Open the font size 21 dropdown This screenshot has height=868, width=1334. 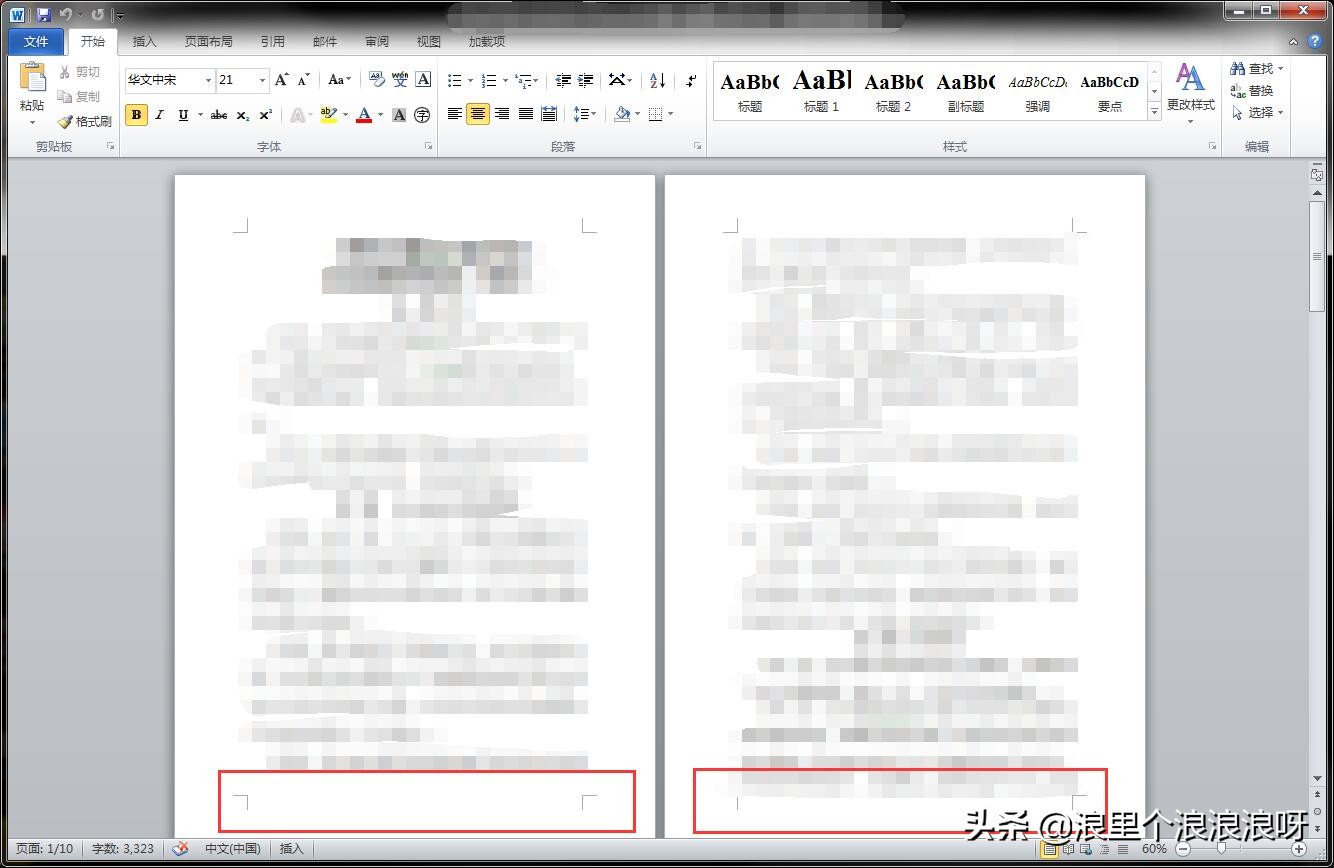[262, 80]
